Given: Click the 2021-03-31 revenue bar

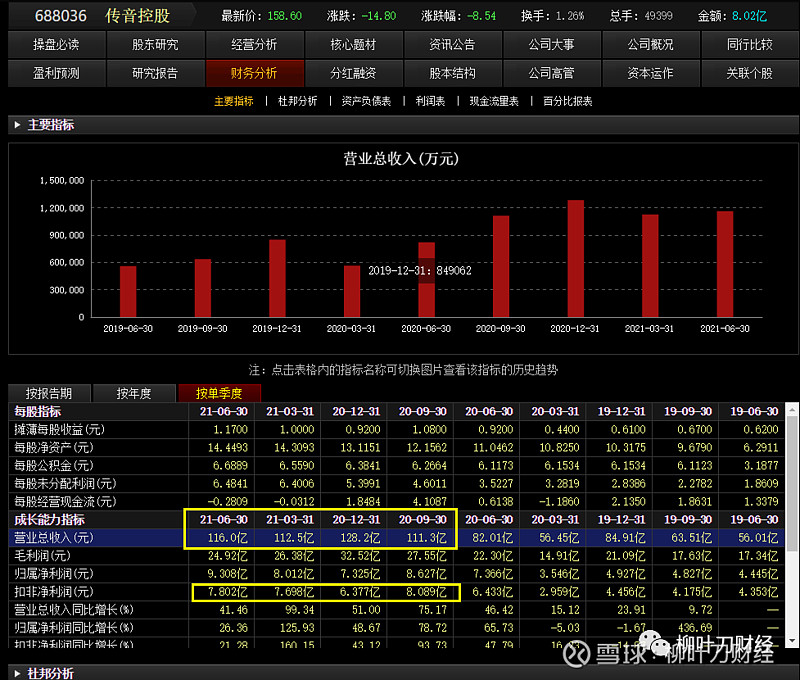Looking at the screenshot, I should [x=650, y=266].
